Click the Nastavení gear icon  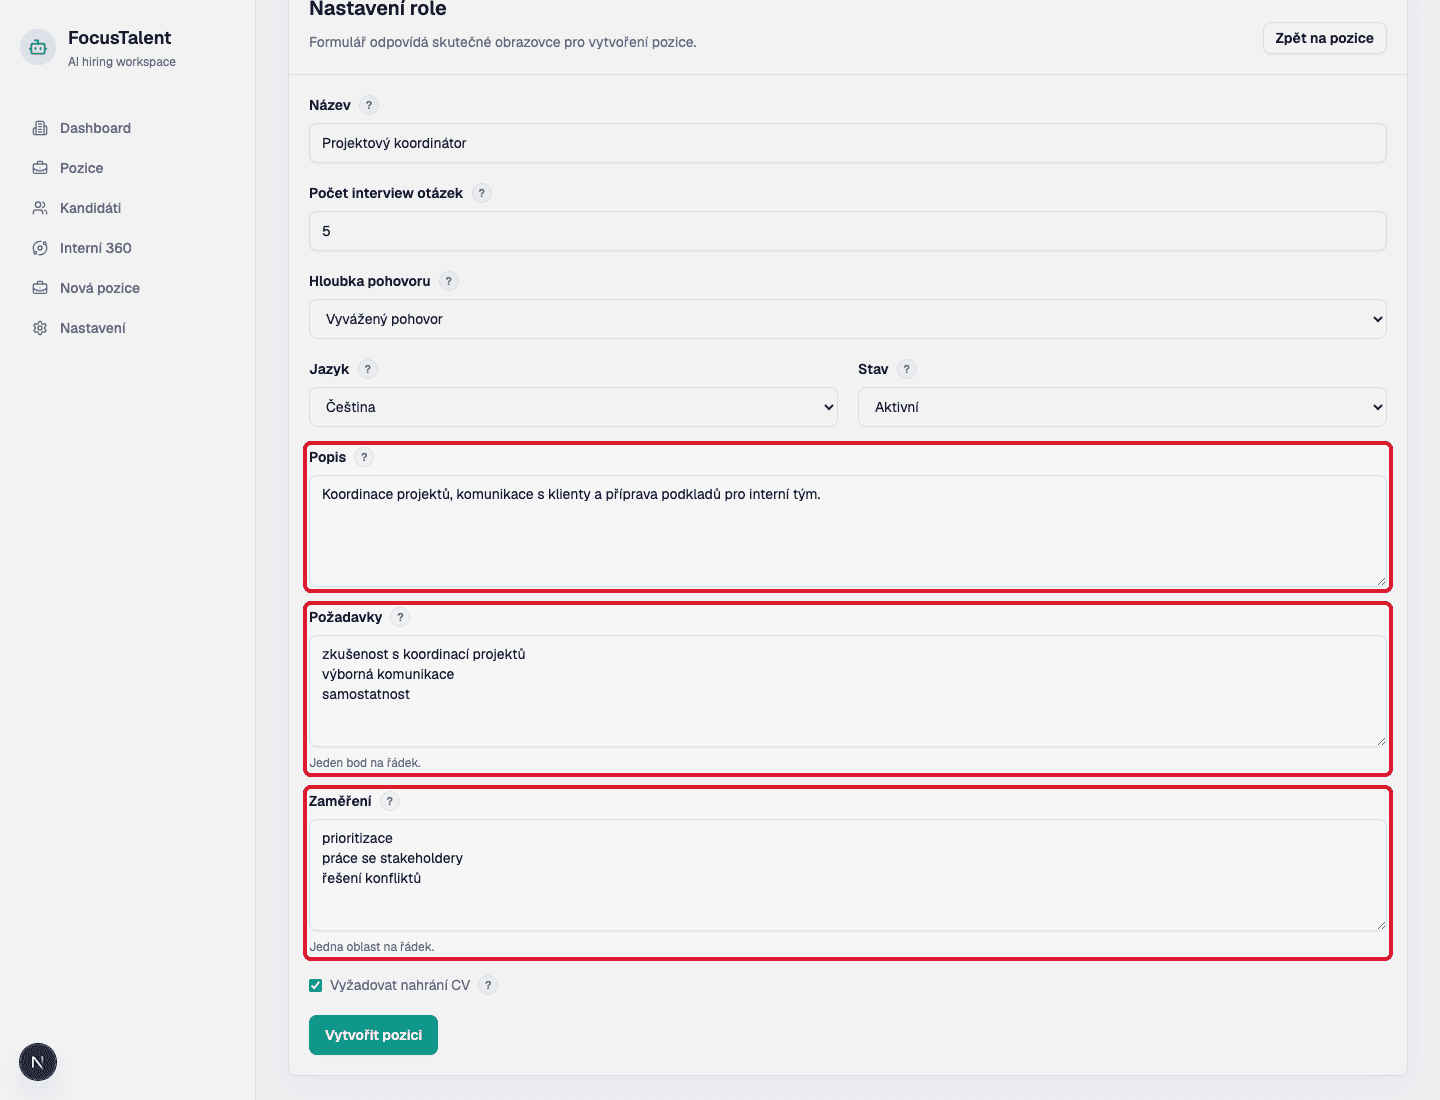coord(40,328)
